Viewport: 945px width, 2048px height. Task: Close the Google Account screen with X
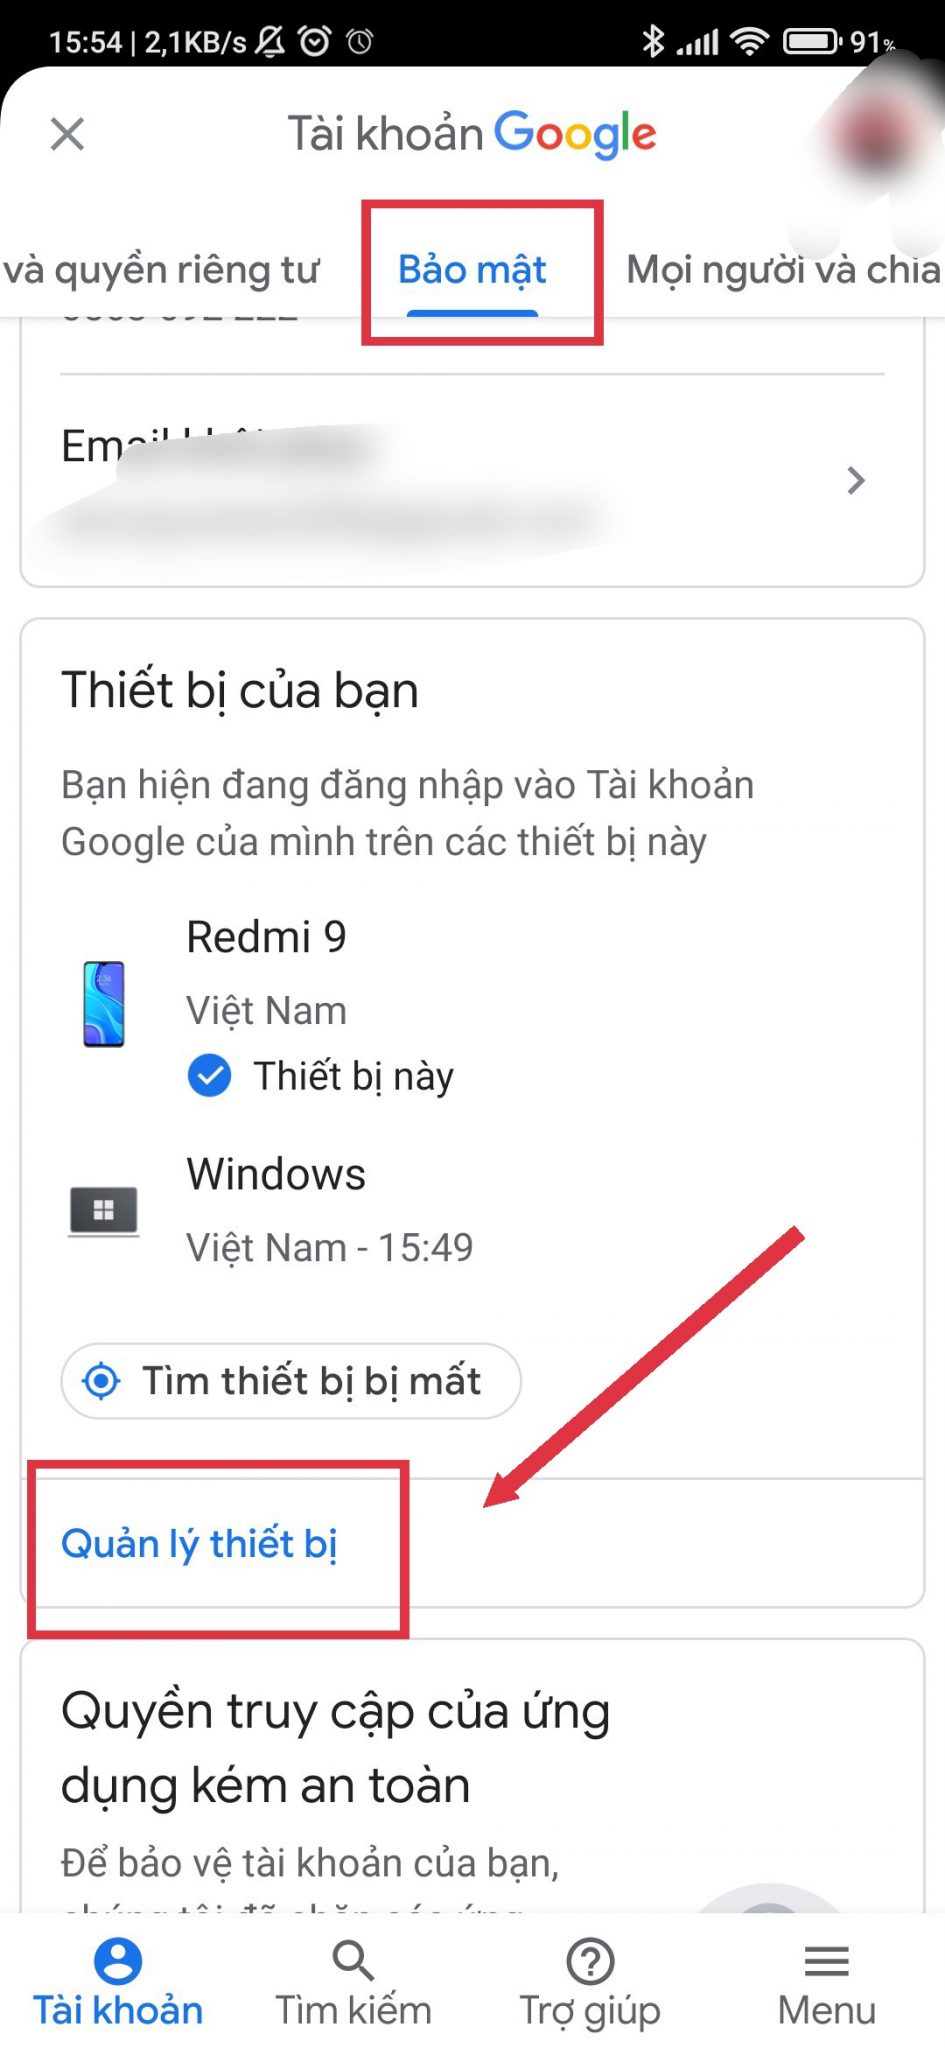point(67,134)
